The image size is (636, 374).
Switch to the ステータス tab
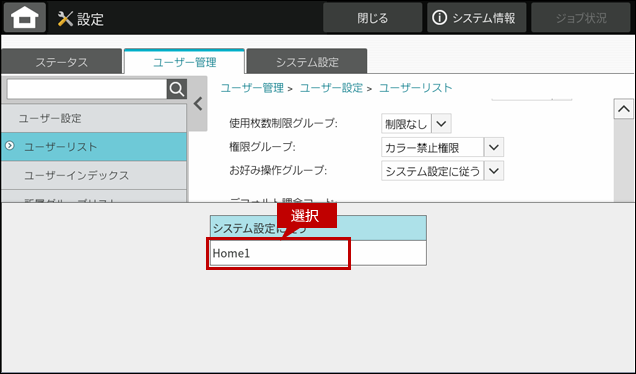(62, 62)
